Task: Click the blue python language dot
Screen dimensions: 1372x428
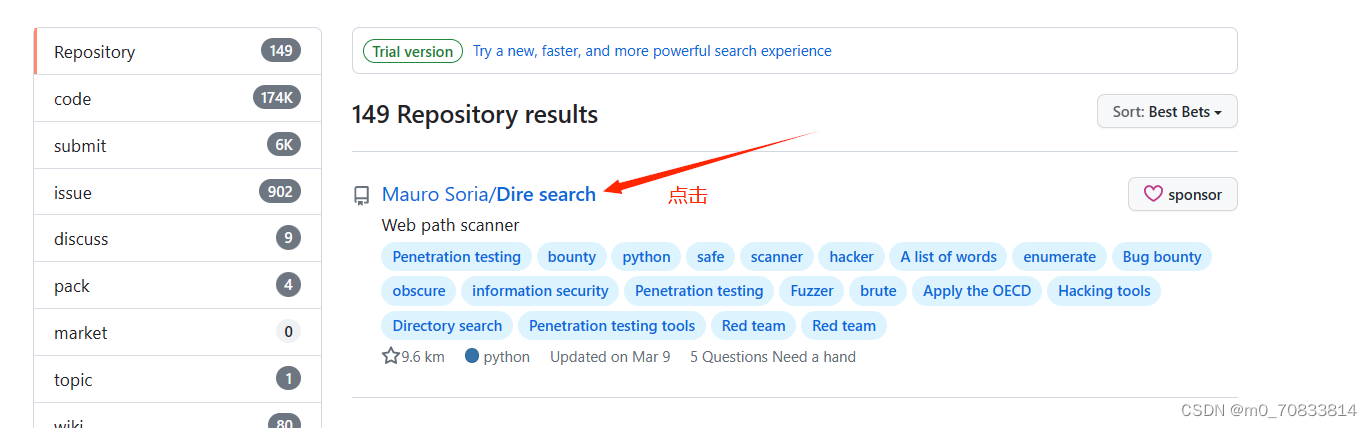Action: point(472,355)
